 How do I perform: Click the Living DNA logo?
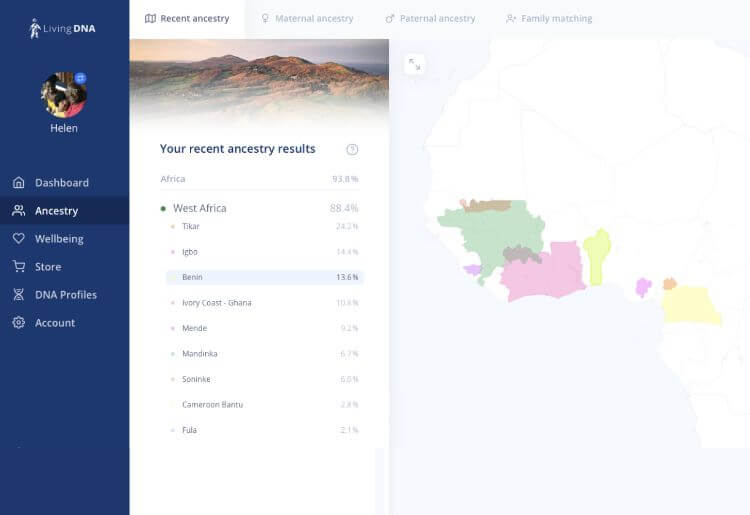coord(62,28)
